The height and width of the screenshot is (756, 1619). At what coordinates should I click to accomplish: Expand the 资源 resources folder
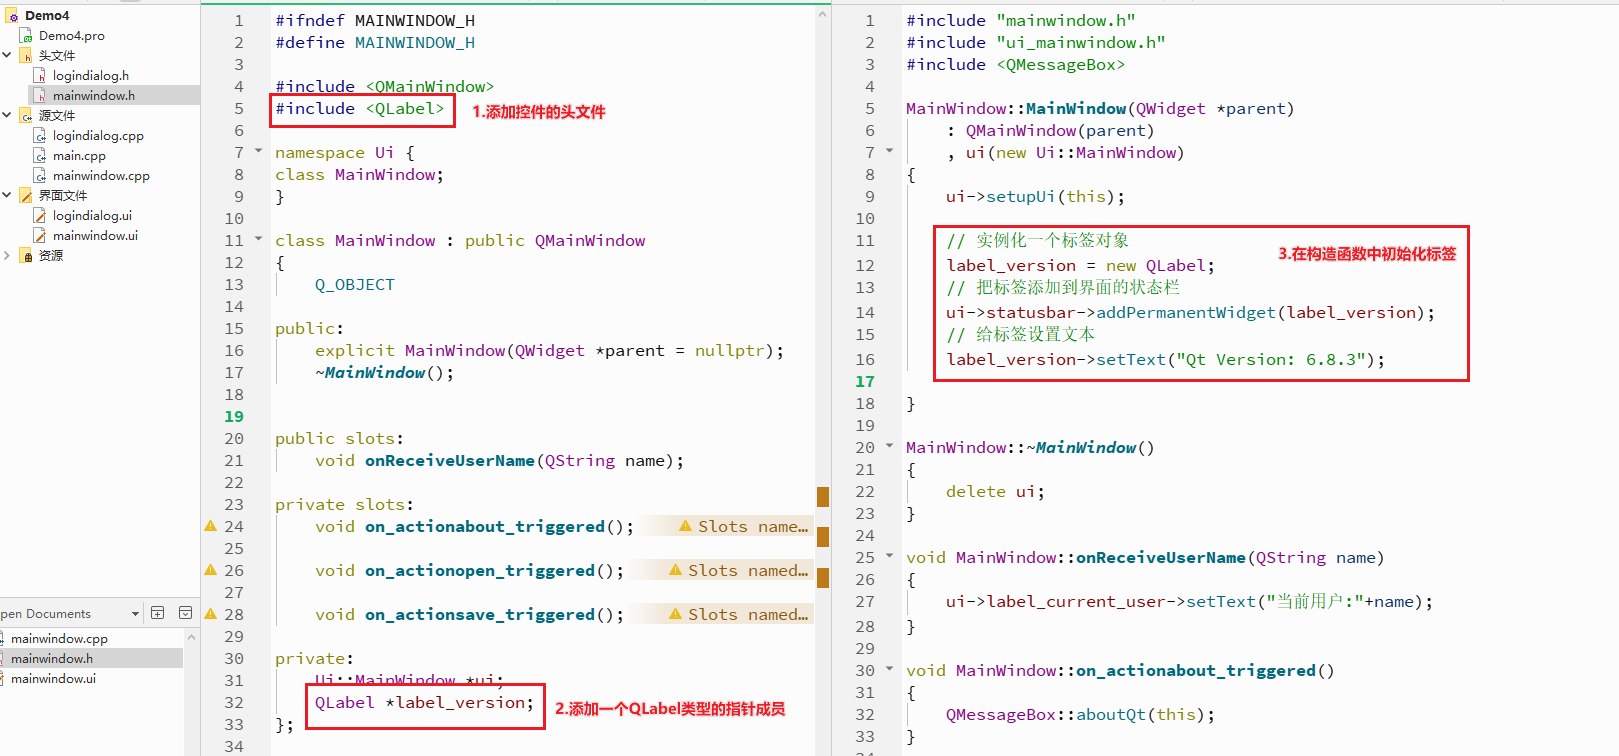click(x=7, y=255)
